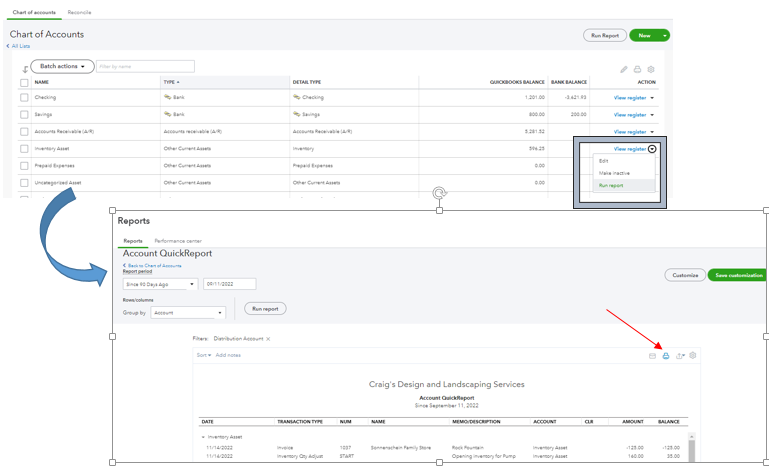Toggle the select-all checkbox in the table header

[24, 82]
